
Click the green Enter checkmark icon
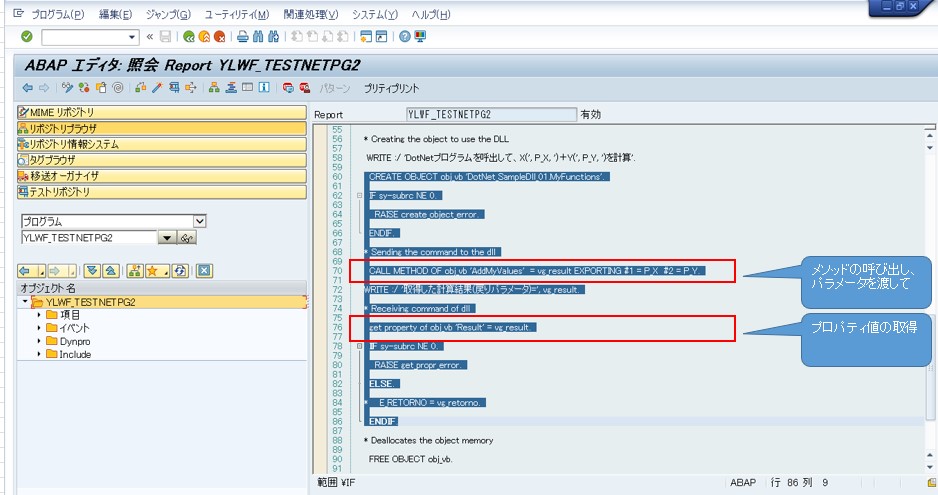26,37
